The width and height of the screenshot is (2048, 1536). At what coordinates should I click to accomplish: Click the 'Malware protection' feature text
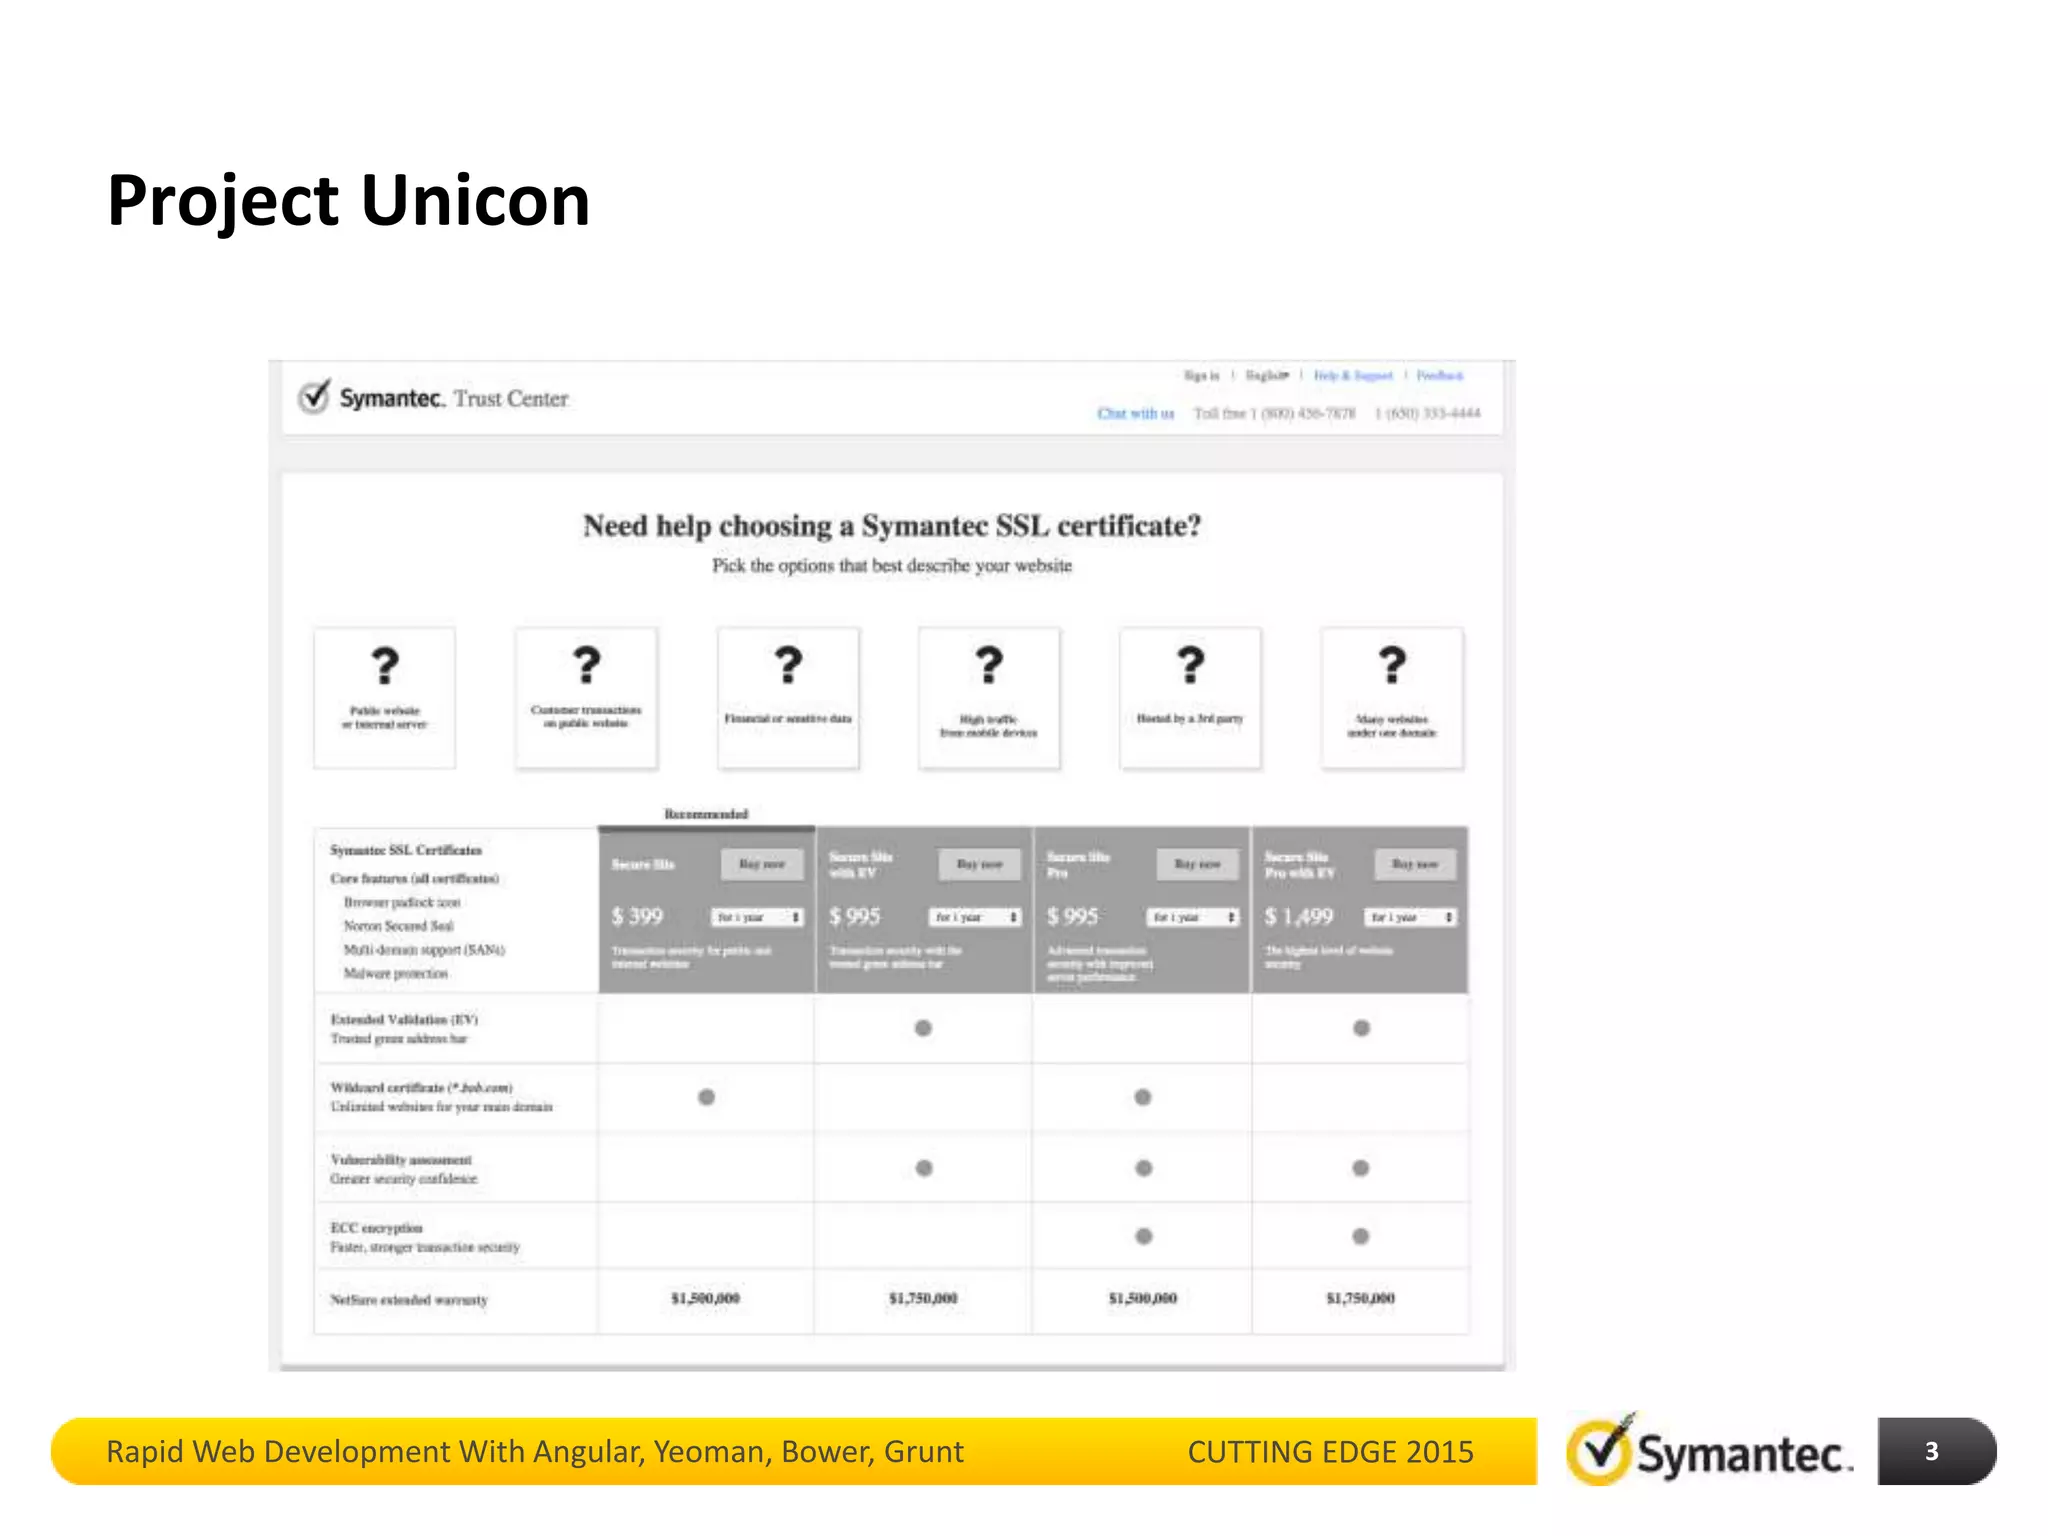point(396,973)
